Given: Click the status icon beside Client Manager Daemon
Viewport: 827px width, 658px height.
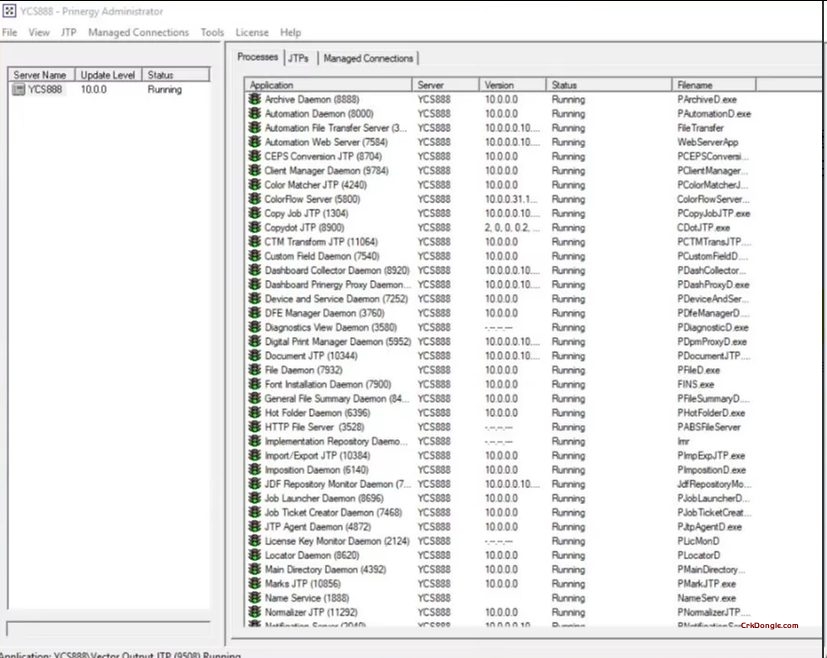Looking at the screenshot, I should (x=255, y=170).
